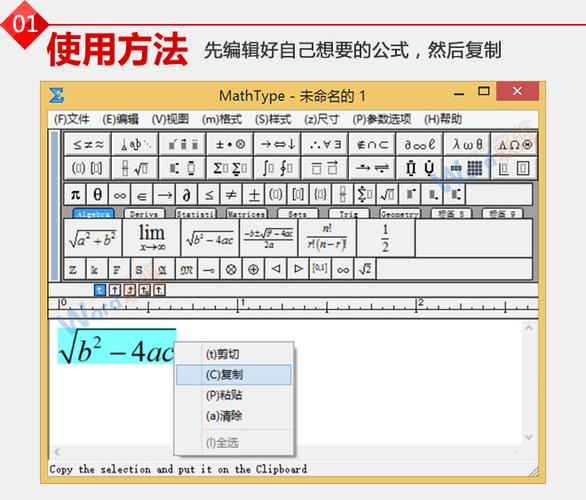Select the left-aligned tab stop button
This screenshot has width=586, height=500.
(x=99, y=290)
